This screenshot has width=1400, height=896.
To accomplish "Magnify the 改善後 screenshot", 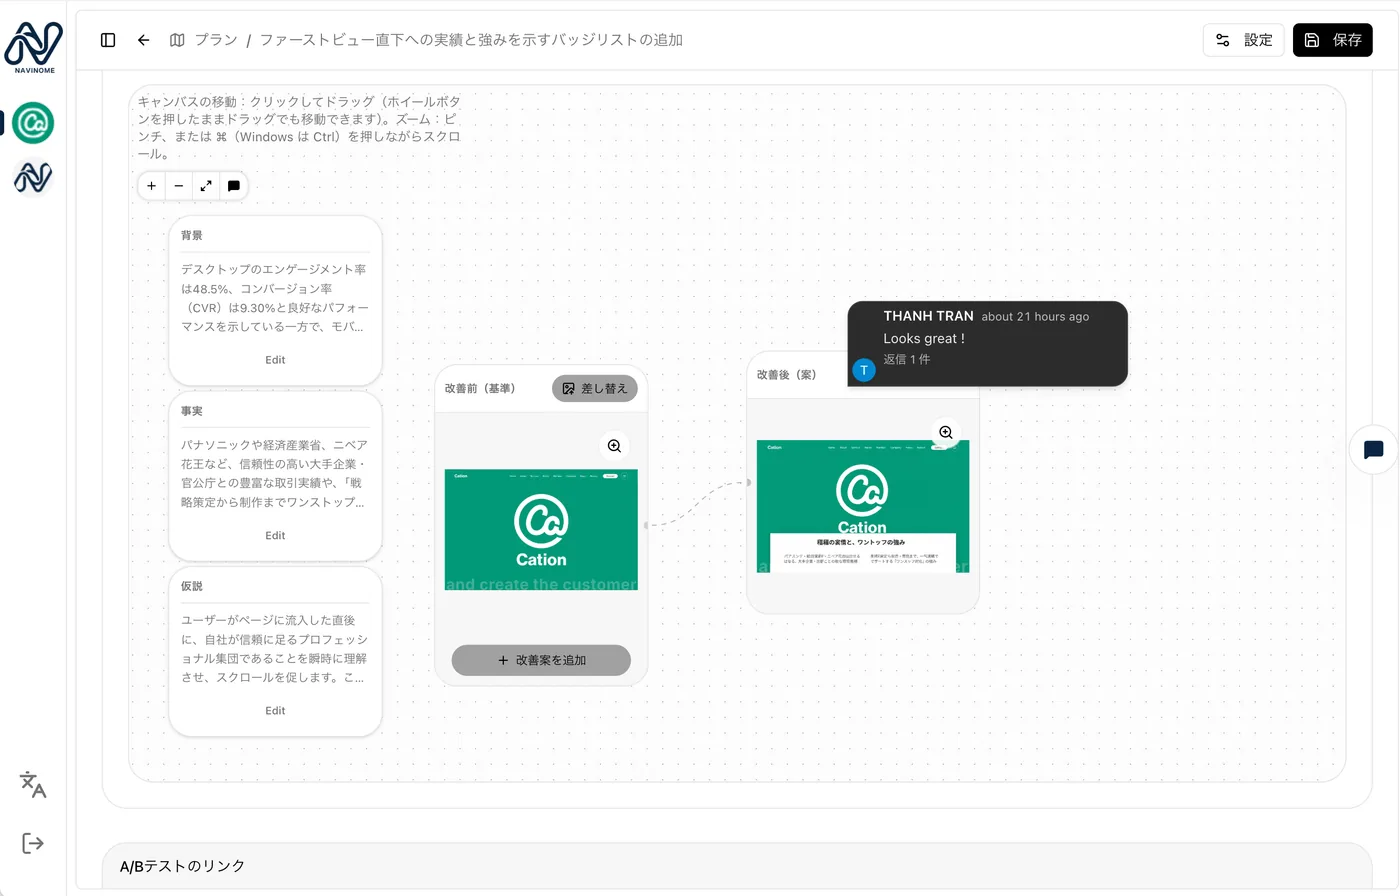I will coord(946,433).
